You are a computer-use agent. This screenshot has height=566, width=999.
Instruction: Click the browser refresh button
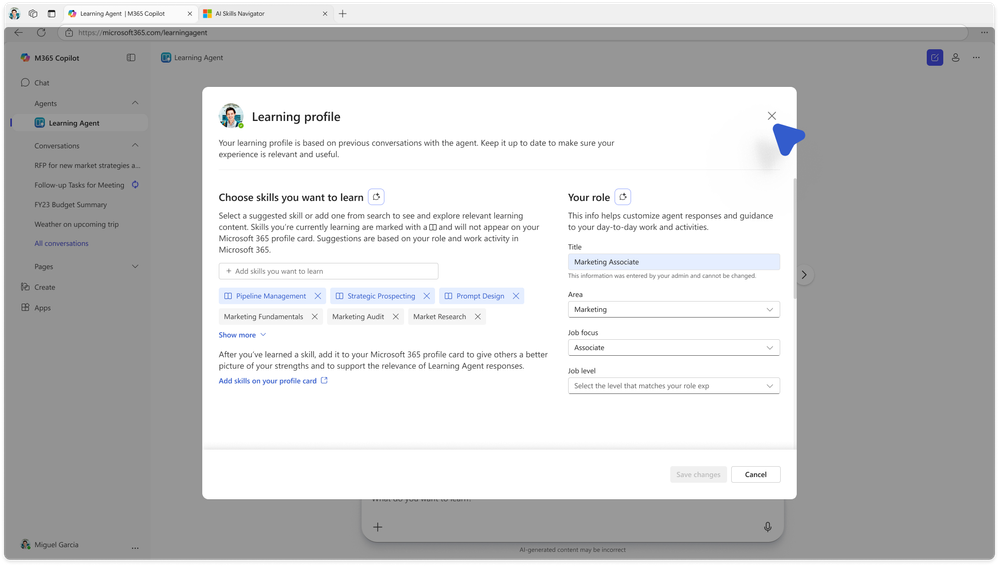[x=41, y=33]
